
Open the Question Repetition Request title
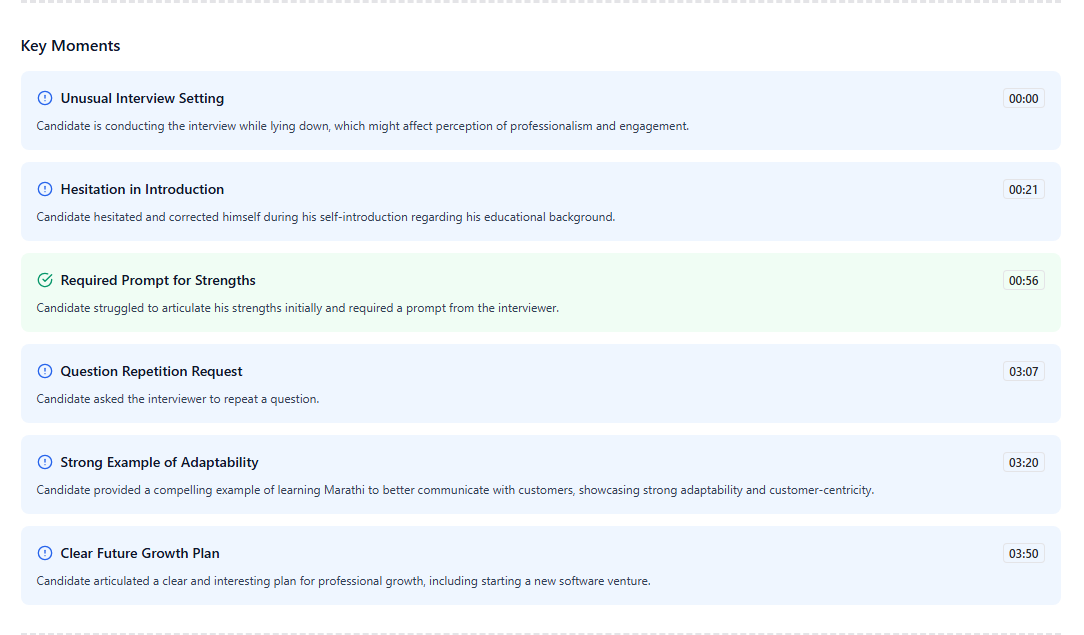coord(151,371)
